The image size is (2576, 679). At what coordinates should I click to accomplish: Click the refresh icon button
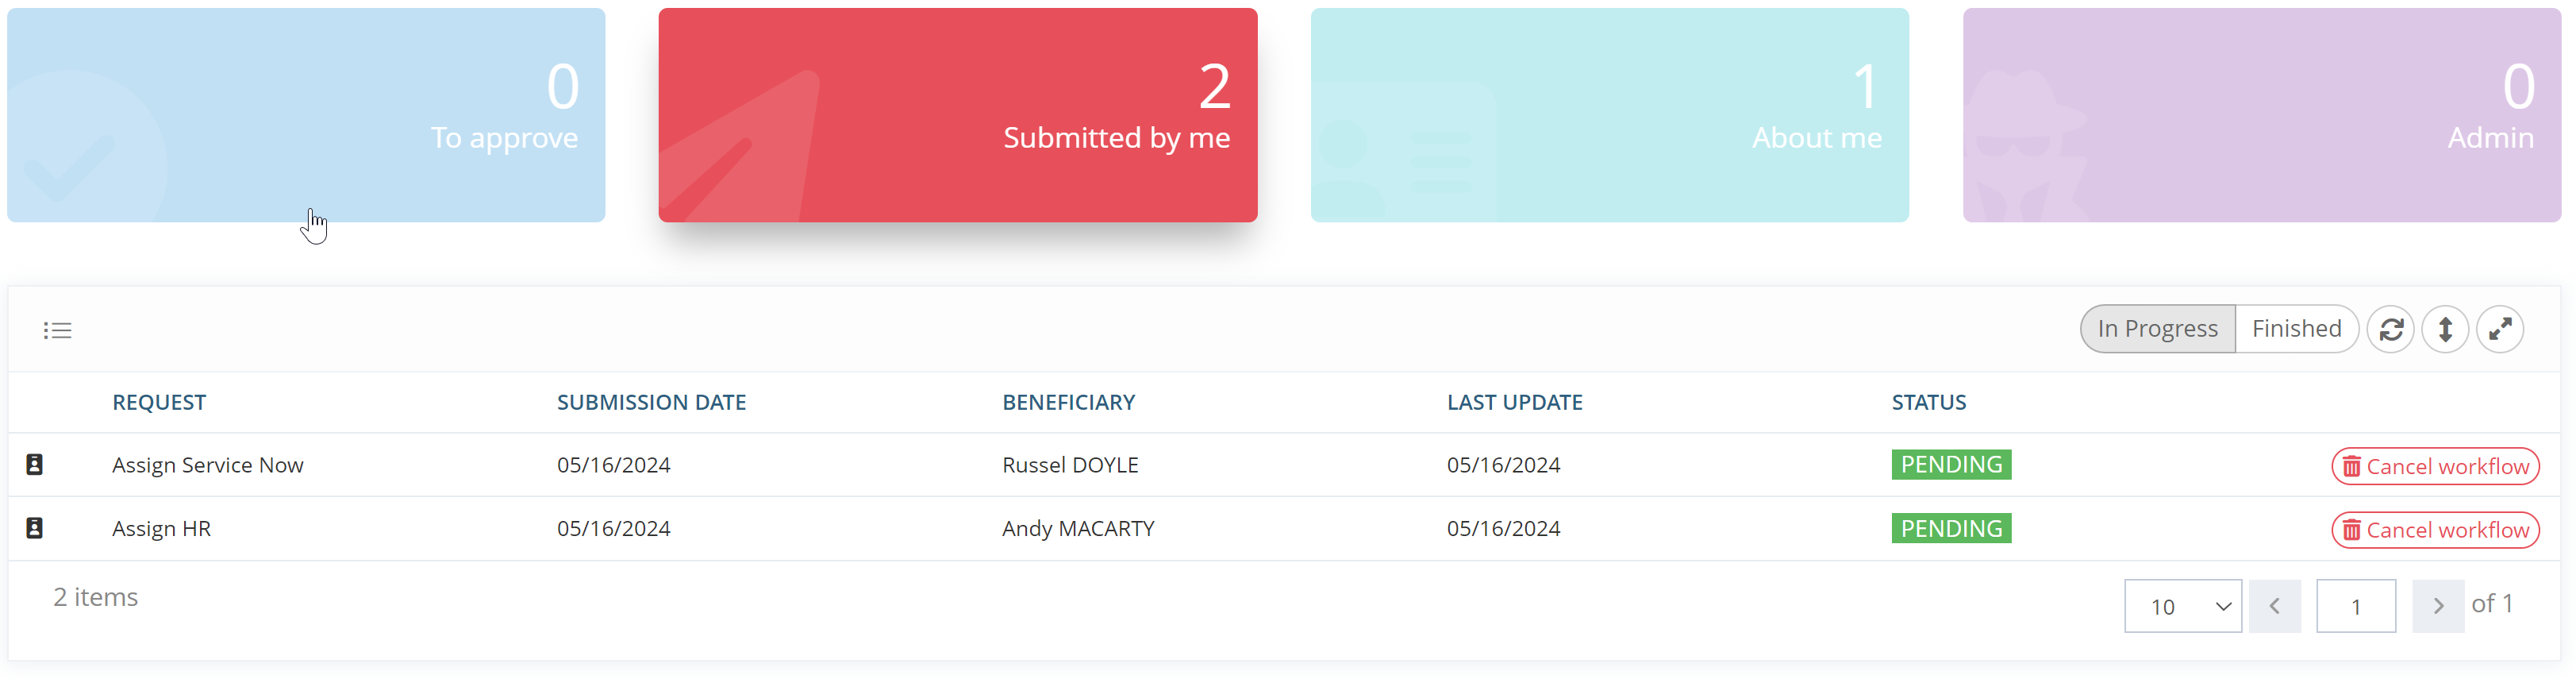tap(2390, 329)
